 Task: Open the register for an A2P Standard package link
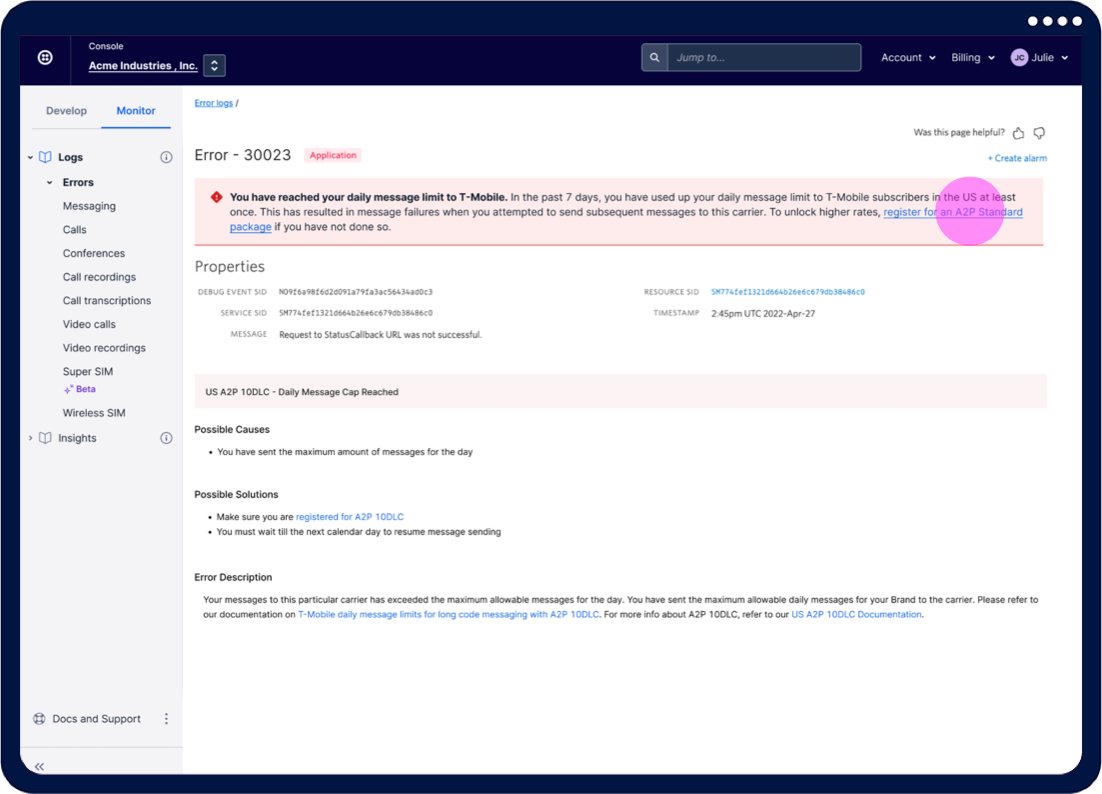(x=952, y=212)
